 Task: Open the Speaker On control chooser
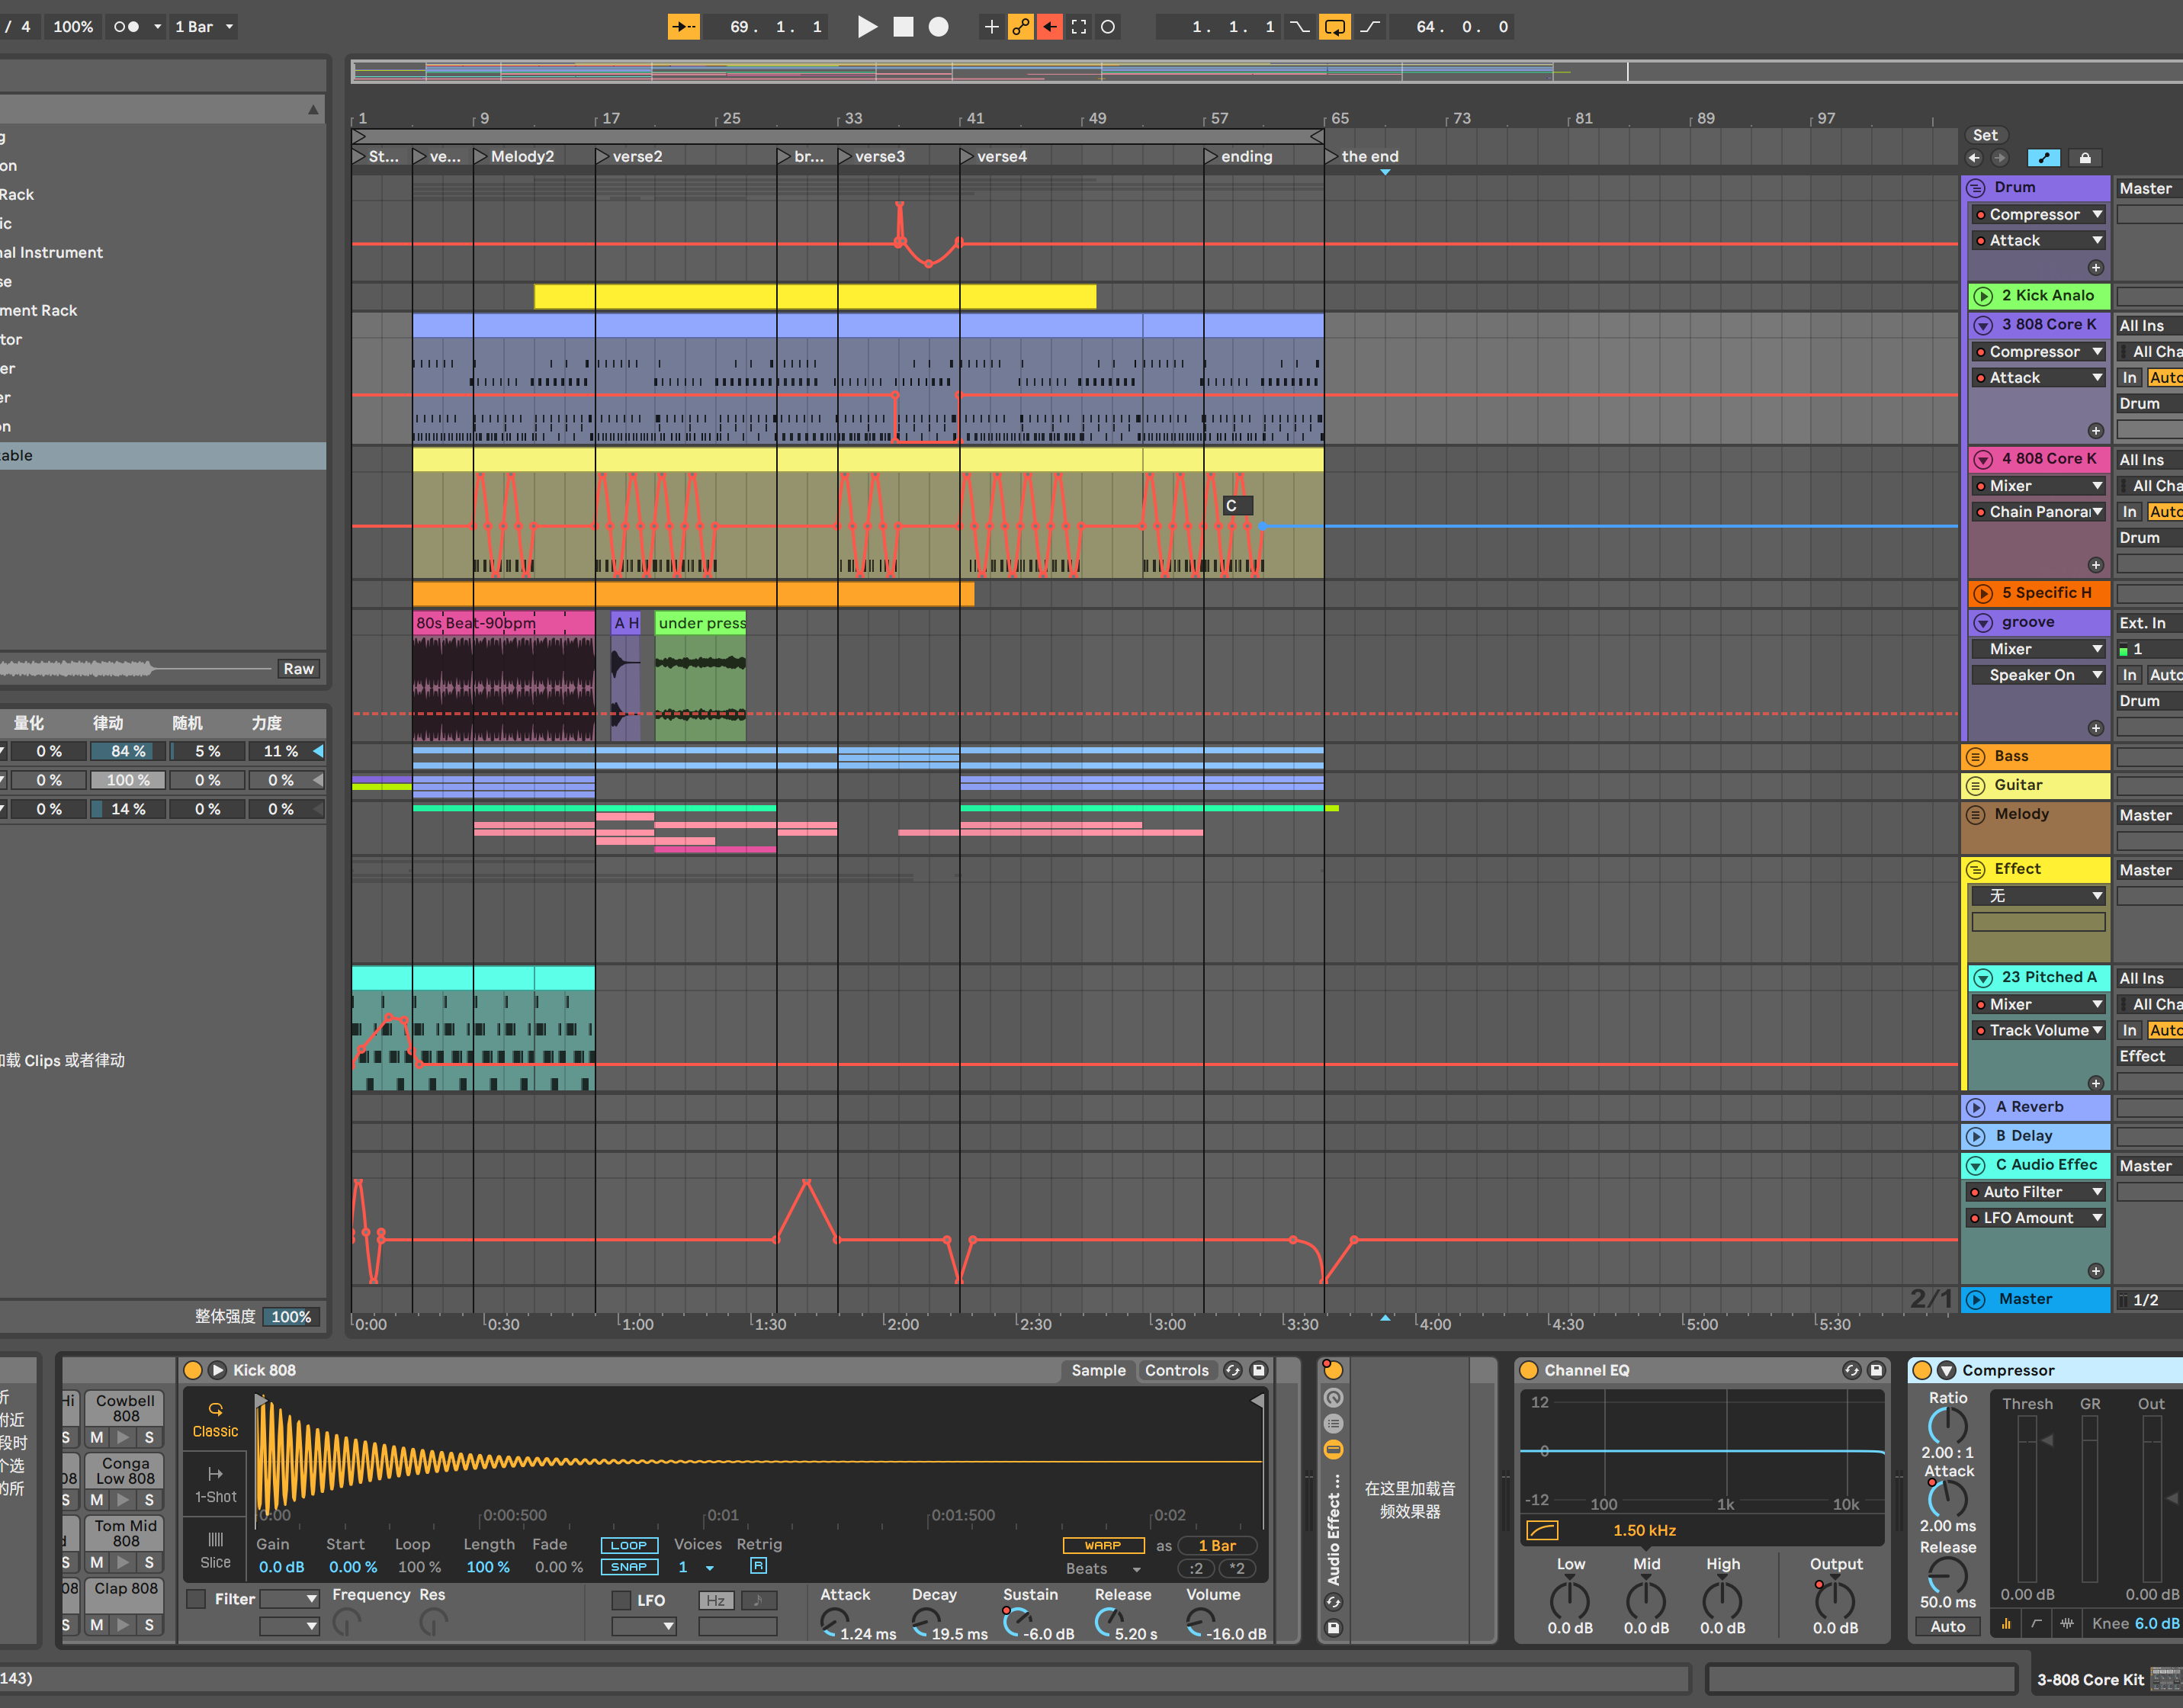[2038, 675]
